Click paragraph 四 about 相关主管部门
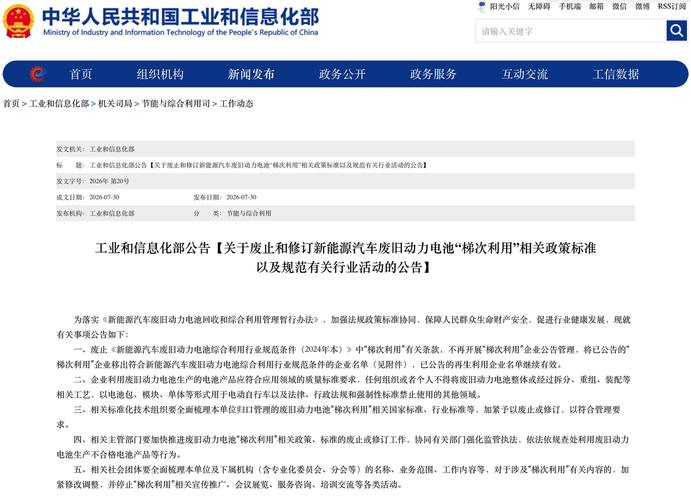Screen dimensions: 691x500 click(344, 447)
